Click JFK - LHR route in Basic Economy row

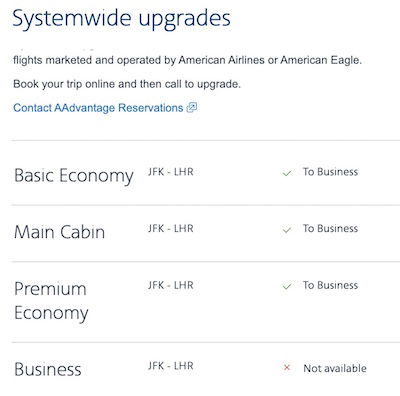tap(171, 172)
